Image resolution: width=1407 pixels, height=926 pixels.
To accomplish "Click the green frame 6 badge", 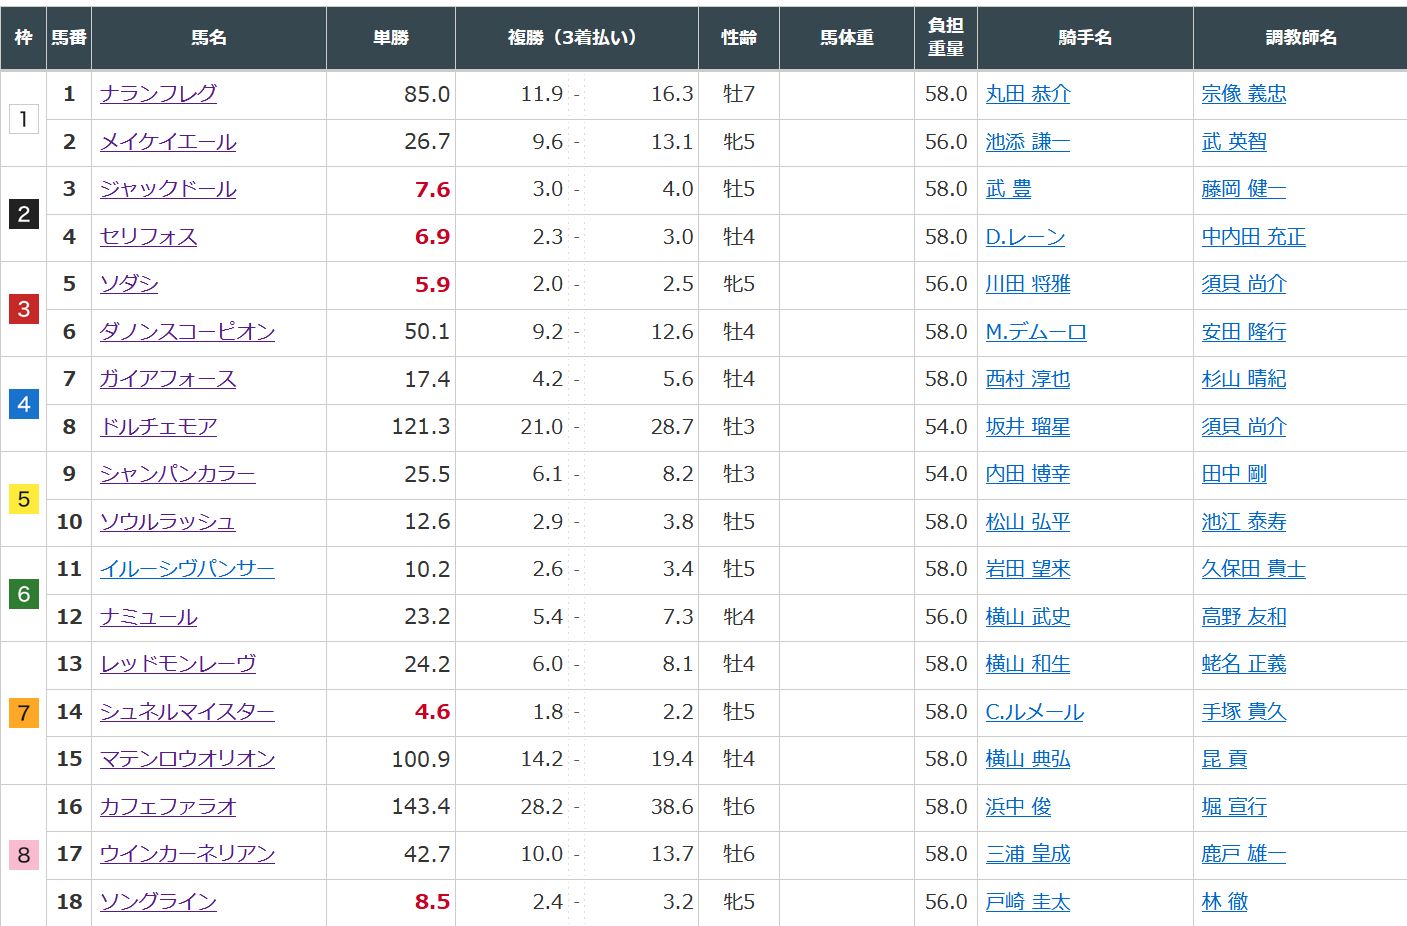I will tap(24, 594).
